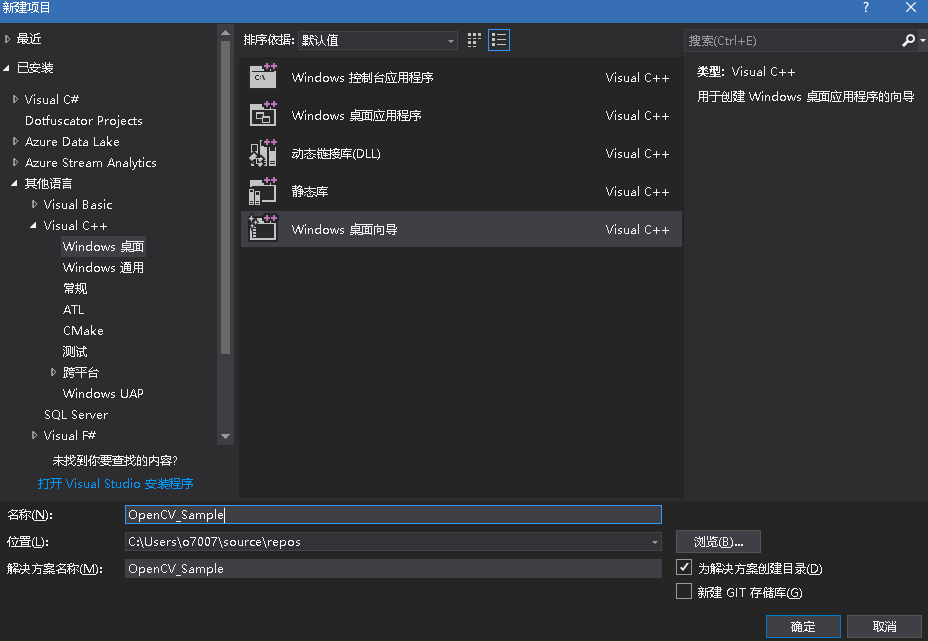Click the Windows 桌面向导 template icon
Screen dimensions: 928x641
pos(263,229)
